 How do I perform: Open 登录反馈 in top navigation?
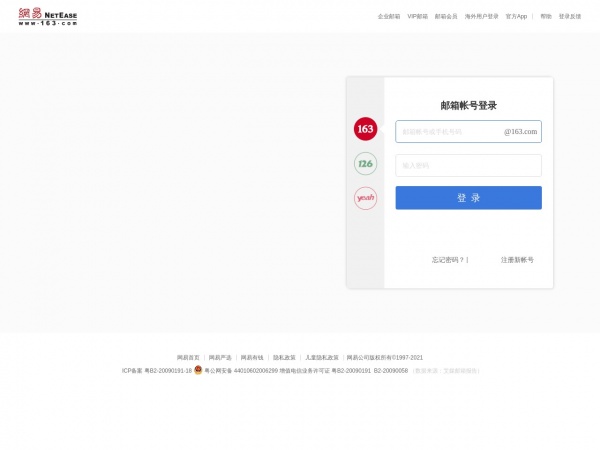click(570, 16)
